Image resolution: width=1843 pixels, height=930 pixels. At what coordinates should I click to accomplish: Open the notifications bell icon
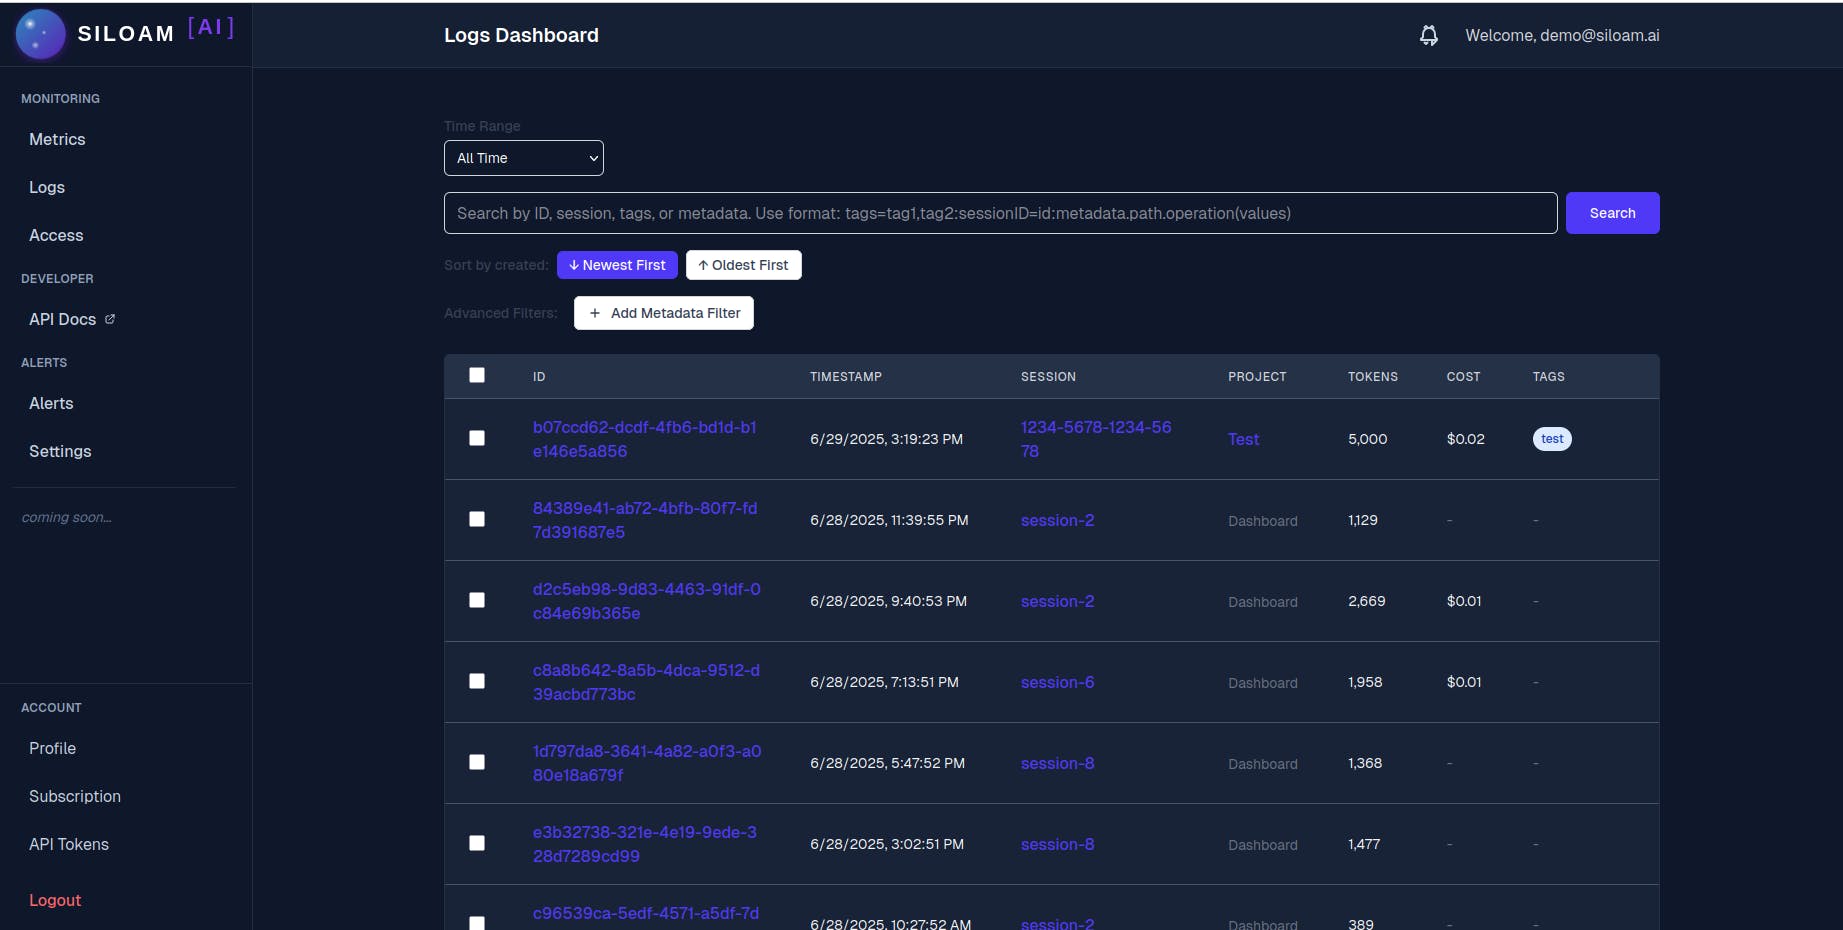pyautogui.click(x=1429, y=36)
